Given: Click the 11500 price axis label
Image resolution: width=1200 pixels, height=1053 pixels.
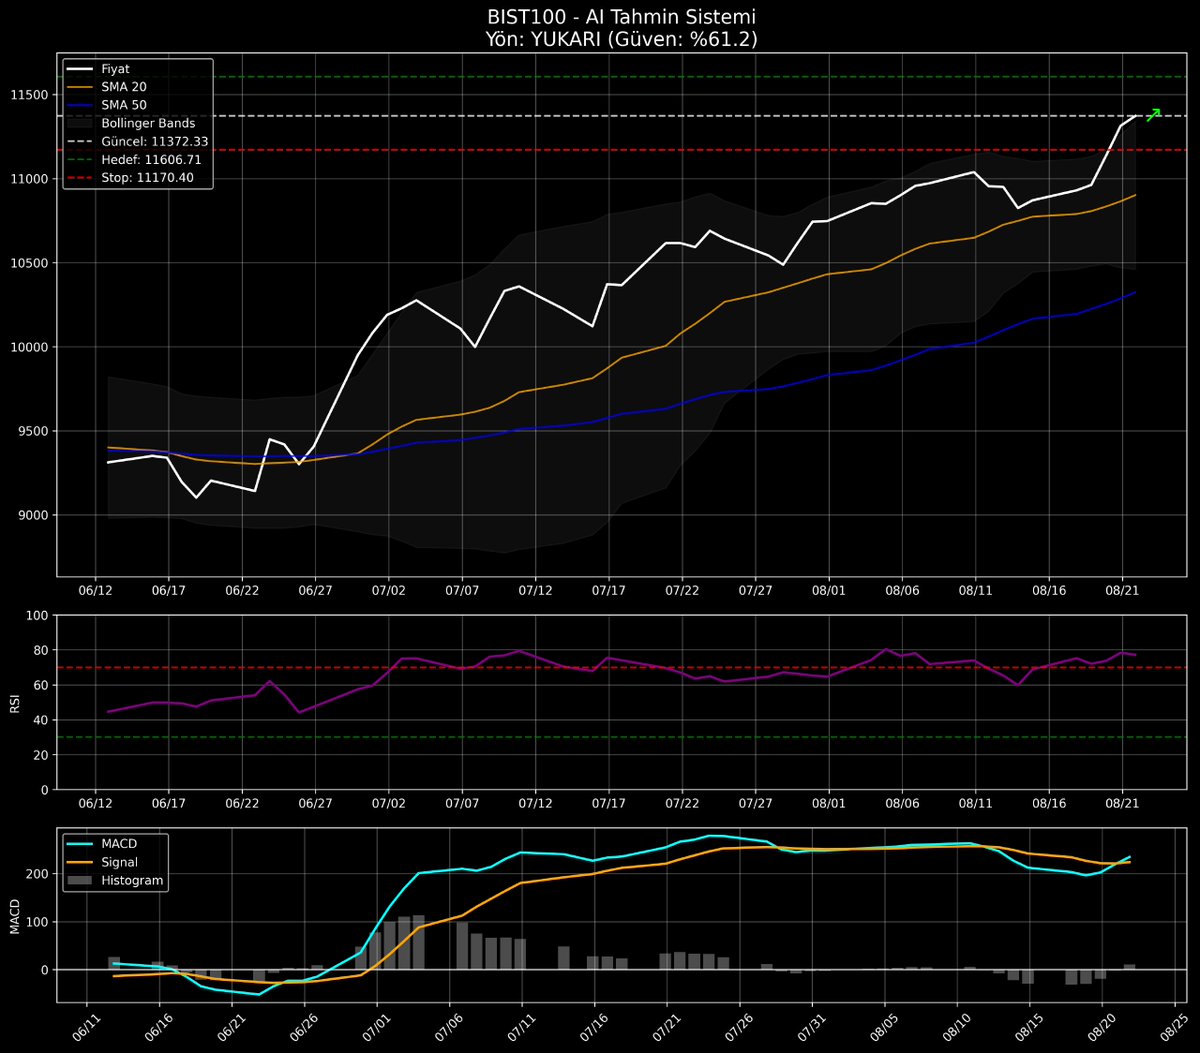Looking at the screenshot, I should pyautogui.click(x=30, y=95).
